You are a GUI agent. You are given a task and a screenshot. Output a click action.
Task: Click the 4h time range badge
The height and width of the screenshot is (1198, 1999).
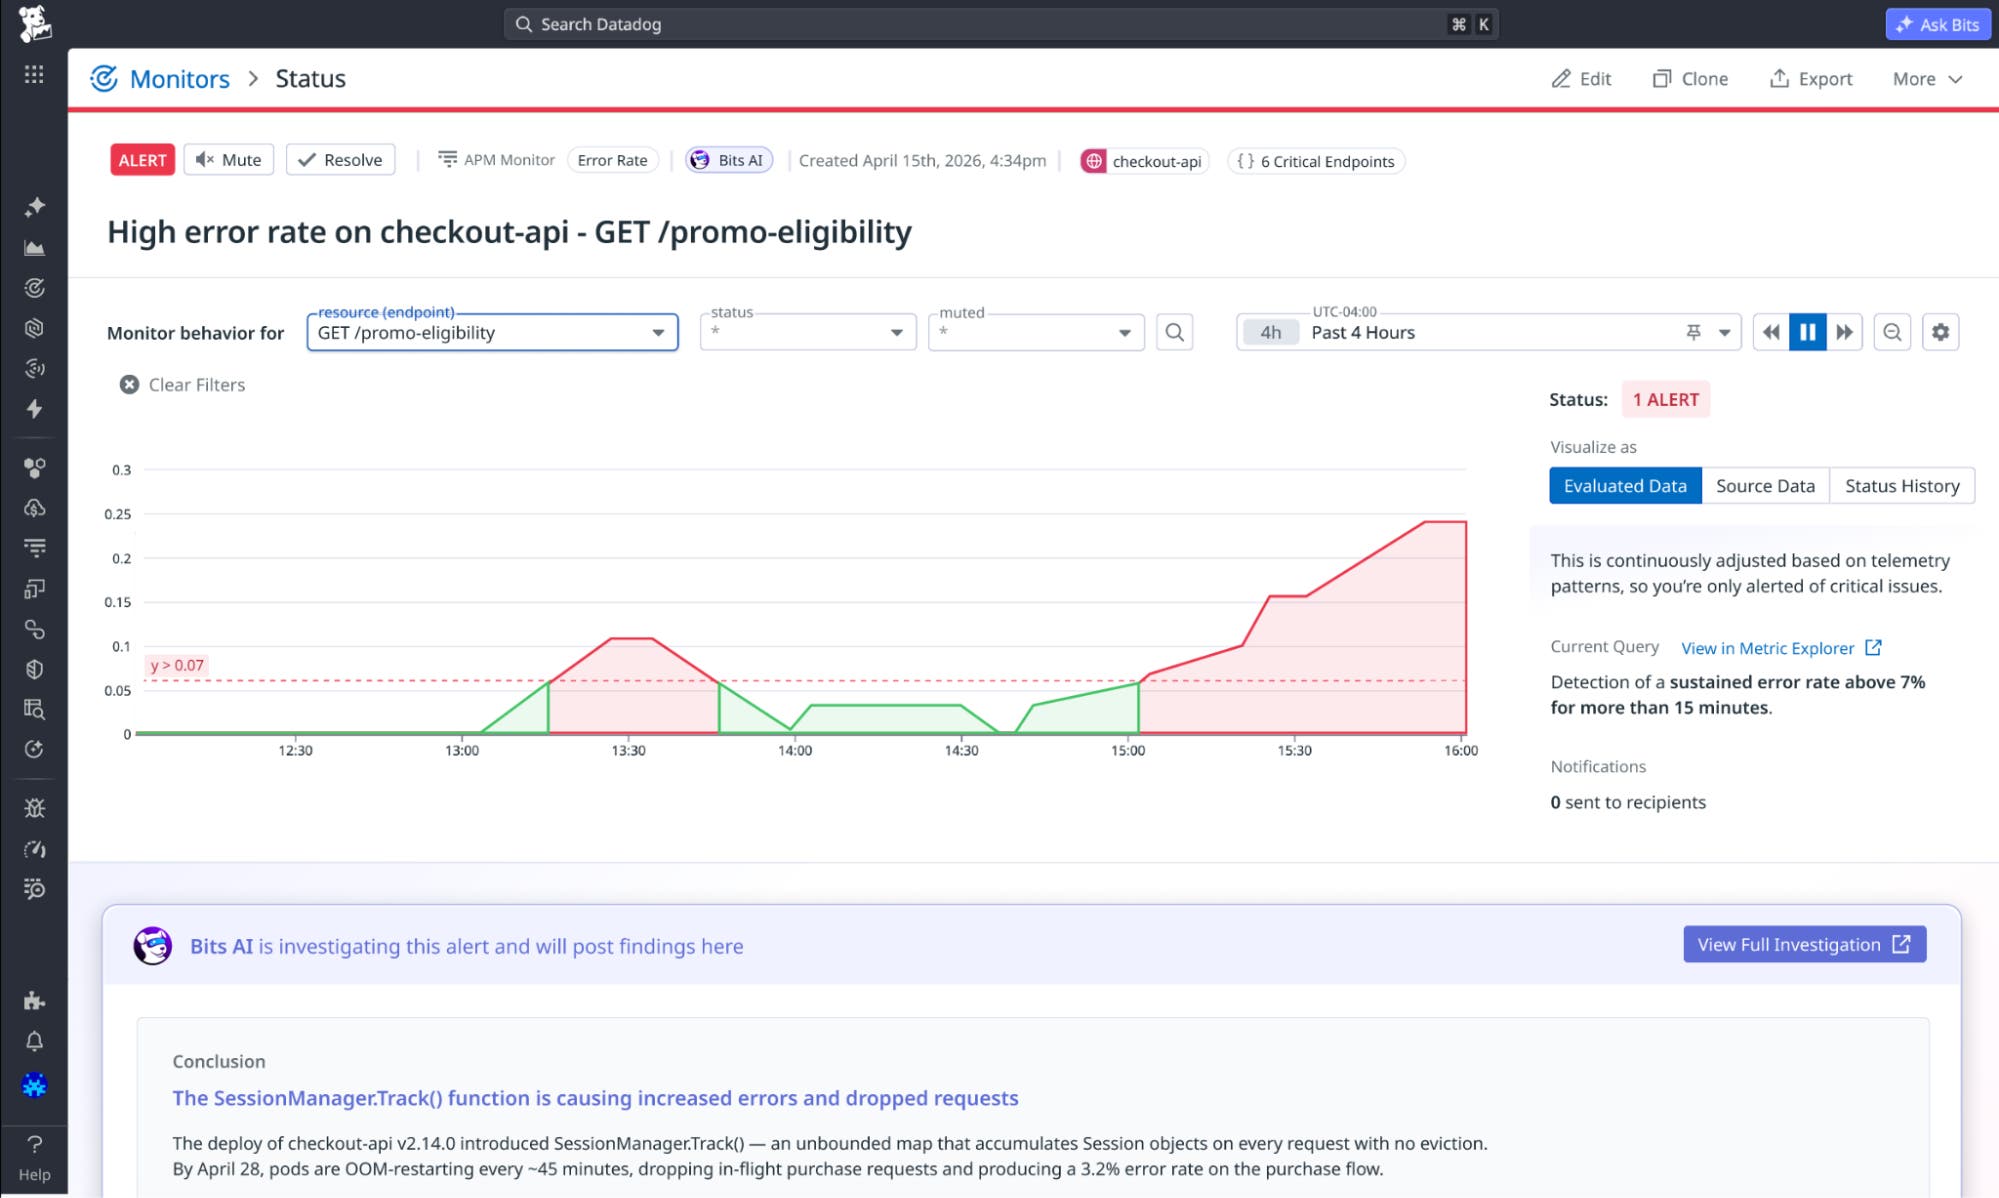tap(1270, 332)
